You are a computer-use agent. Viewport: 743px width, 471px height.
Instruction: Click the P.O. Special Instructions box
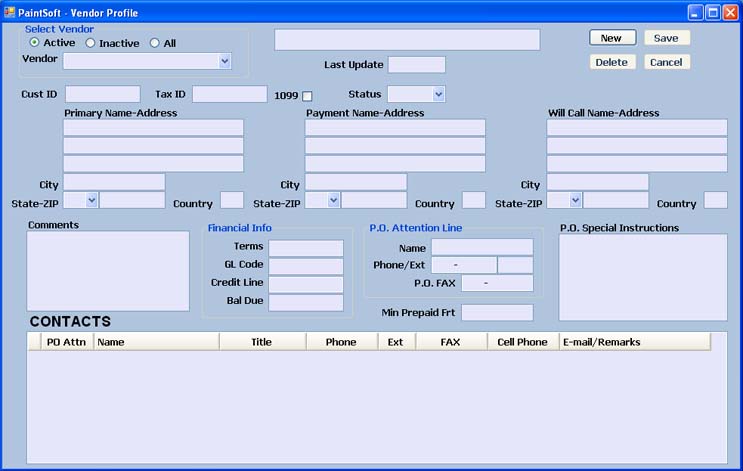[643, 277]
